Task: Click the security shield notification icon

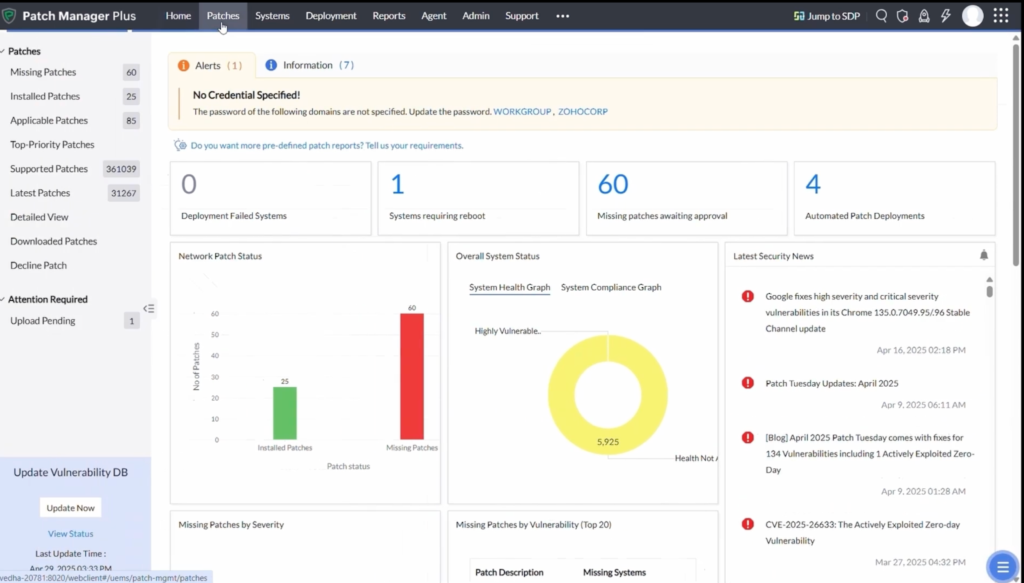Action: [902, 16]
